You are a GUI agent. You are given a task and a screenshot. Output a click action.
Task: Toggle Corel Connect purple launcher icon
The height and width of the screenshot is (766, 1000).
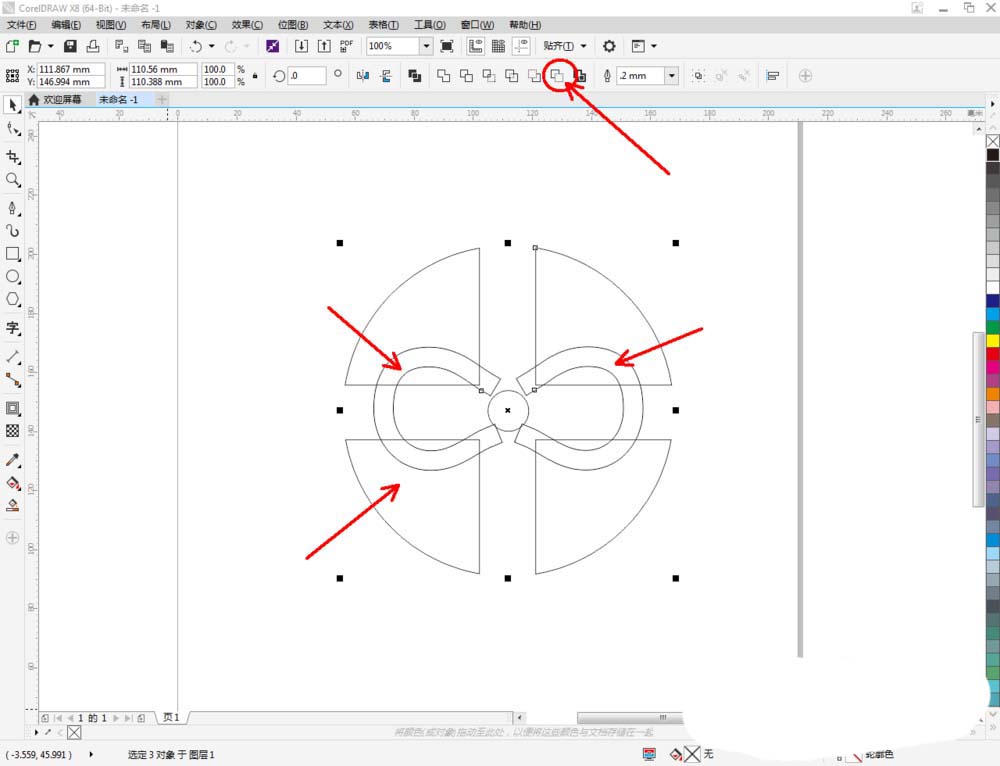click(272, 46)
